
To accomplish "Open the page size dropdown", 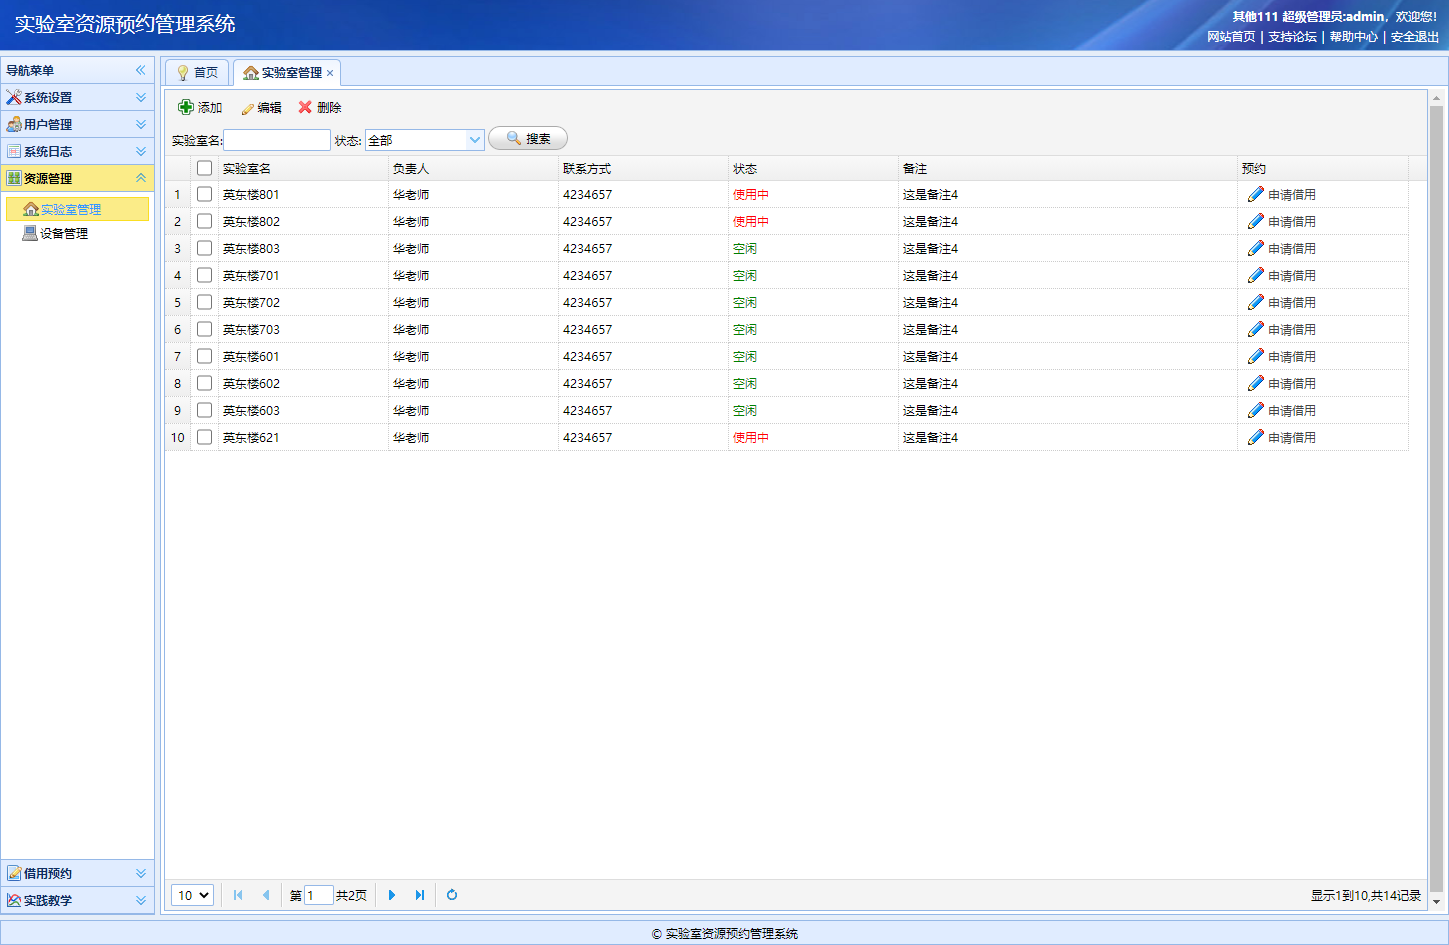I will coord(192,895).
